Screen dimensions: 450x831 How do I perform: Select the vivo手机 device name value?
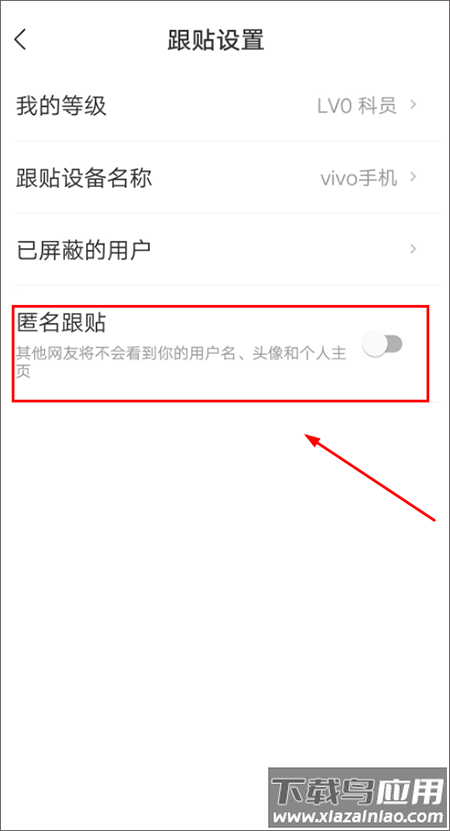point(359,178)
